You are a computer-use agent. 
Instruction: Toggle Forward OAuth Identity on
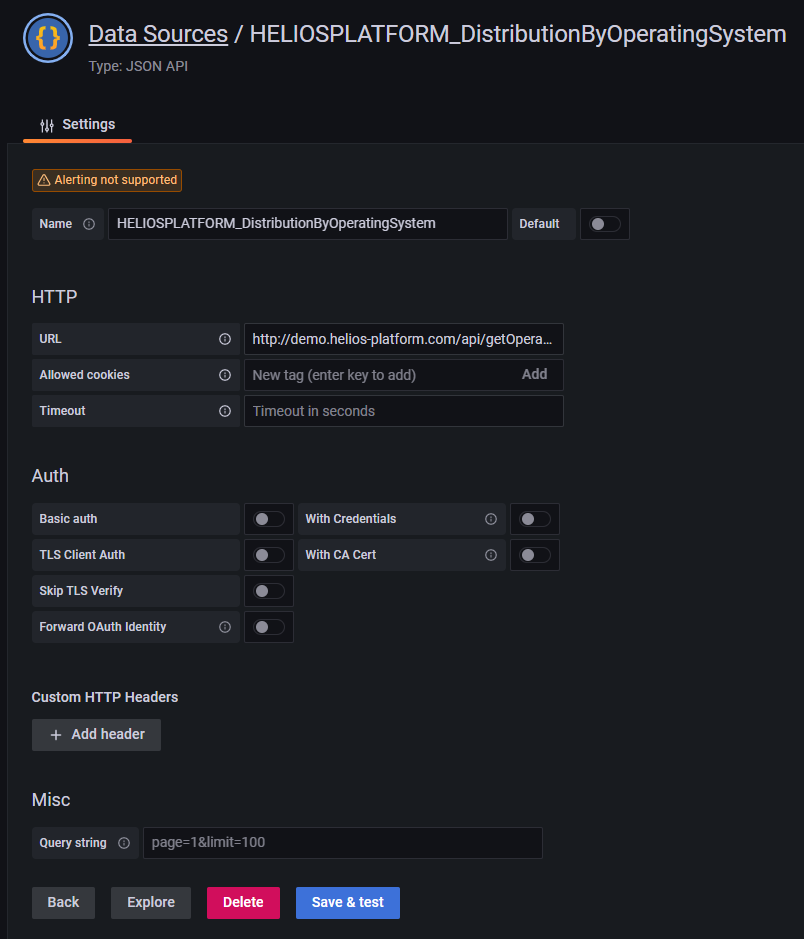[x=269, y=626]
